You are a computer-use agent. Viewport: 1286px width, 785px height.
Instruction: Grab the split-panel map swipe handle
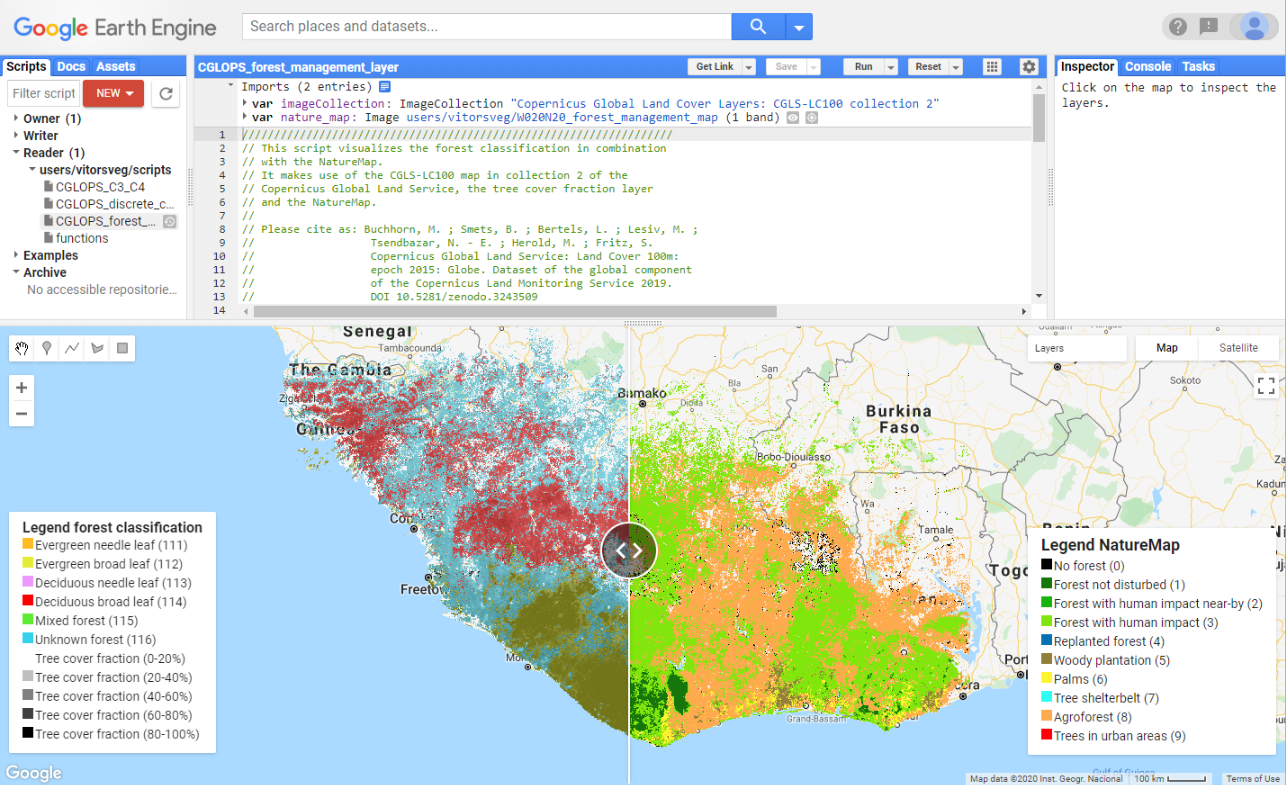(629, 550)
